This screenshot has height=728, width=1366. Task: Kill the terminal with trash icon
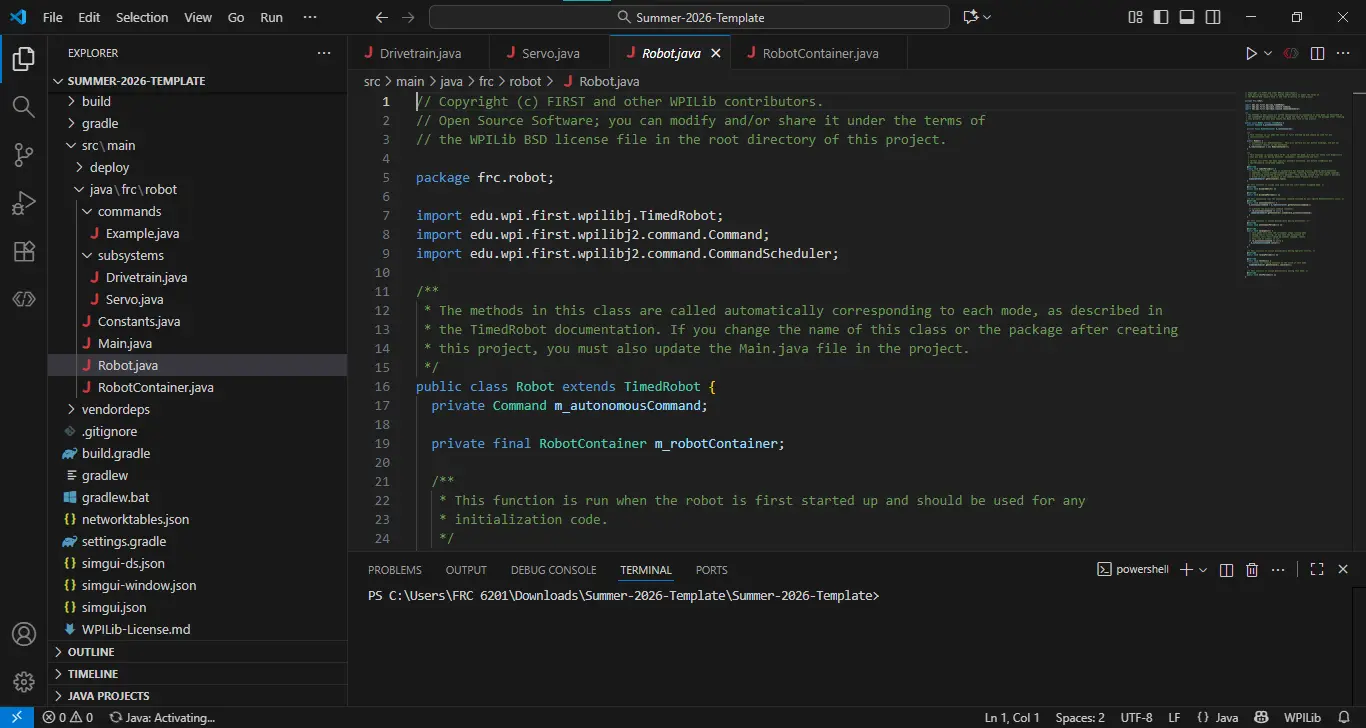(x=1252, y=569)
